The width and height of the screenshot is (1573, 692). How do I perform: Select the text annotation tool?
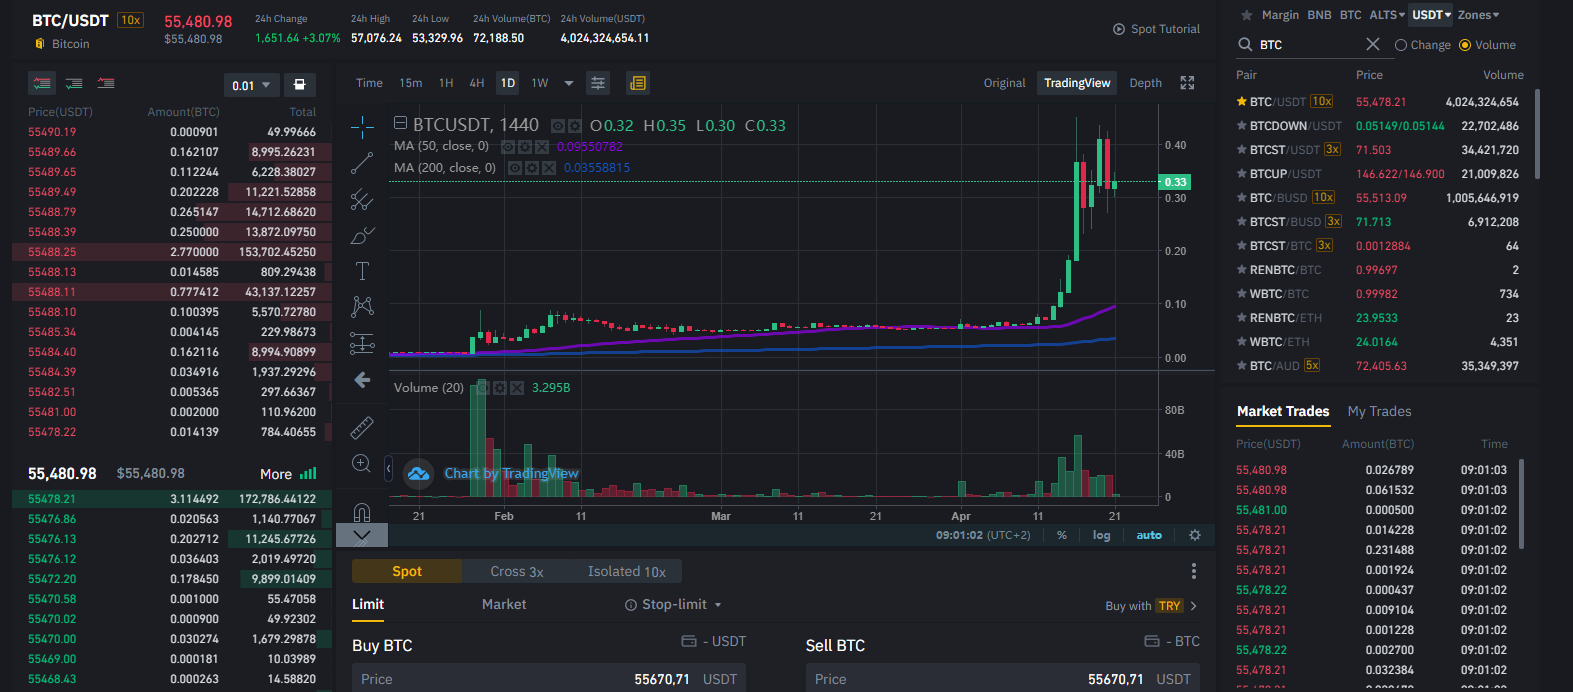(x=362, y=271)
